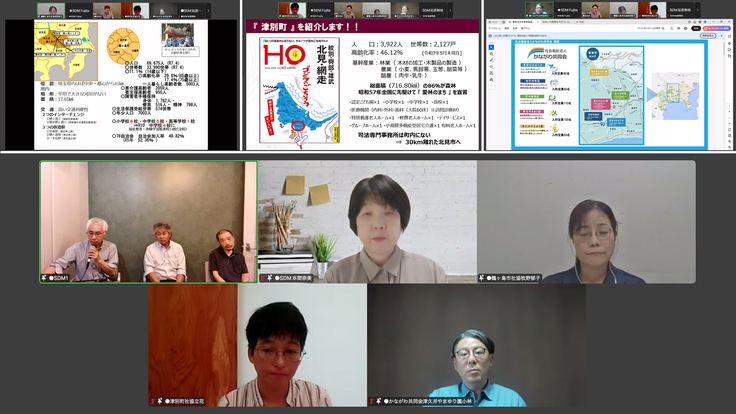
Task: Select the SDM1 video tile with three men
Action: pos(148,222)
